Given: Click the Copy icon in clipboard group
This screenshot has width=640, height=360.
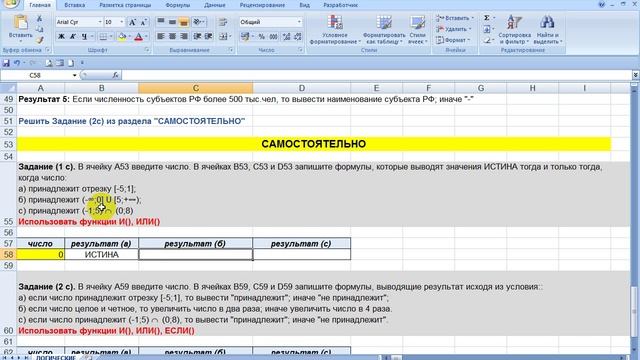Looking at the screenshot, I should click(x=40, y=29).
